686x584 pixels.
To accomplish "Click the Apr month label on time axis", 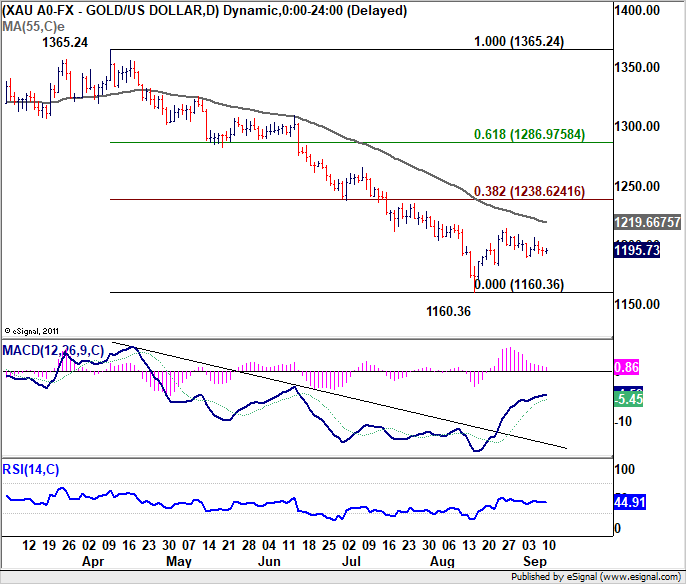I will click(93, 561).
